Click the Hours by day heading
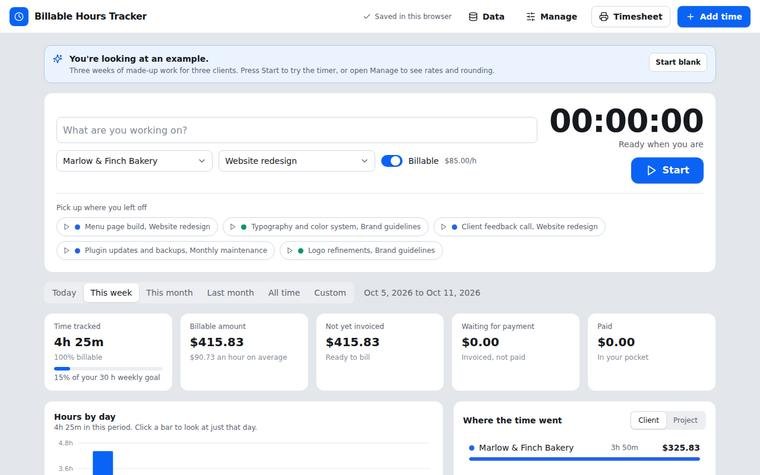This screenshot has height=475, width=760. tap(85, 417)
